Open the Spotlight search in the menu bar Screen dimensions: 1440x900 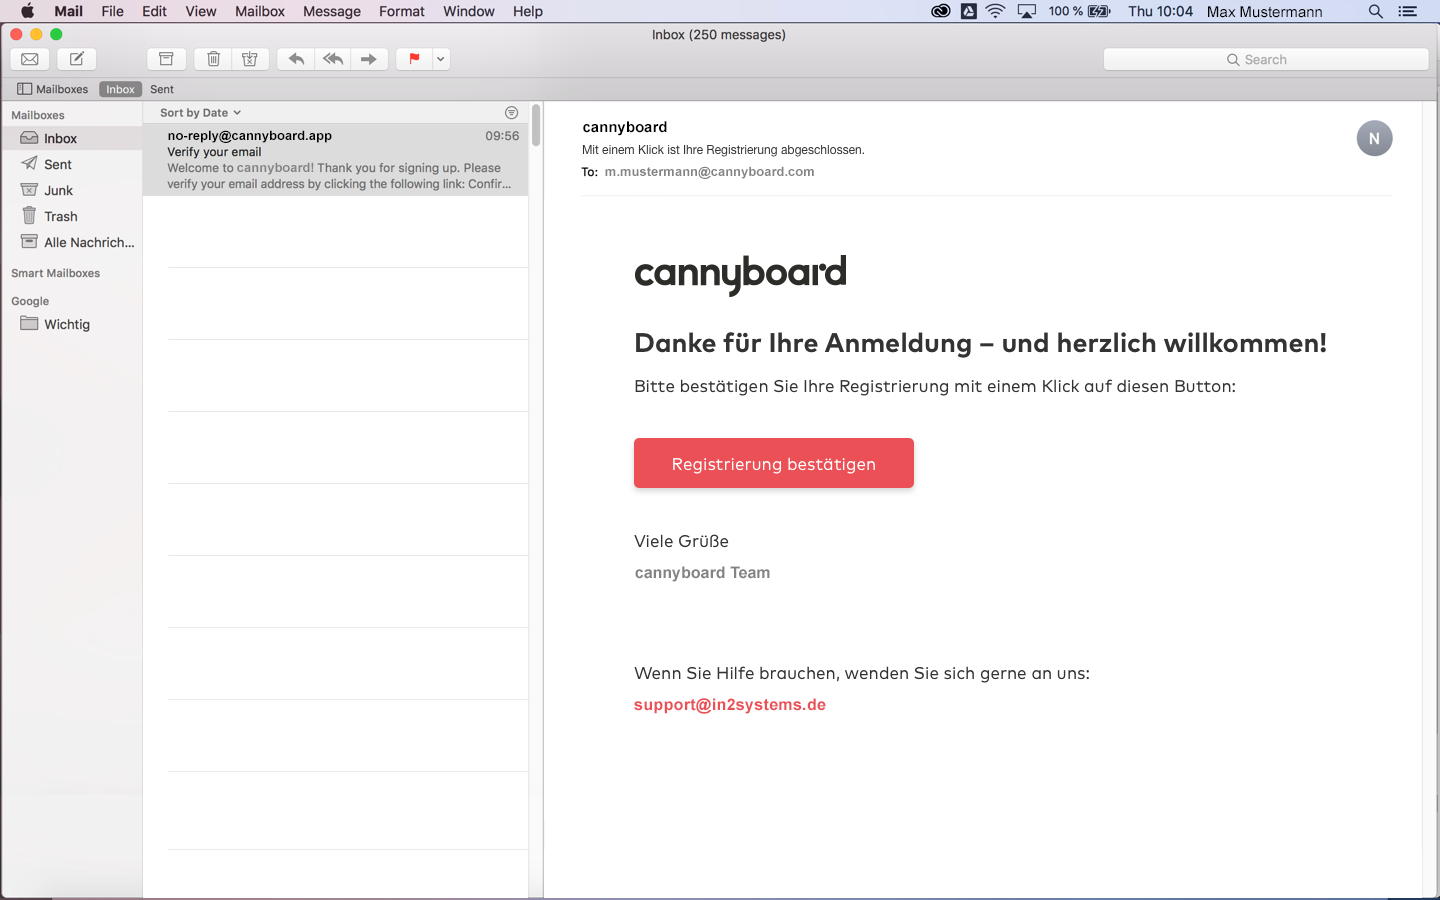click(x=1375, y=11)
